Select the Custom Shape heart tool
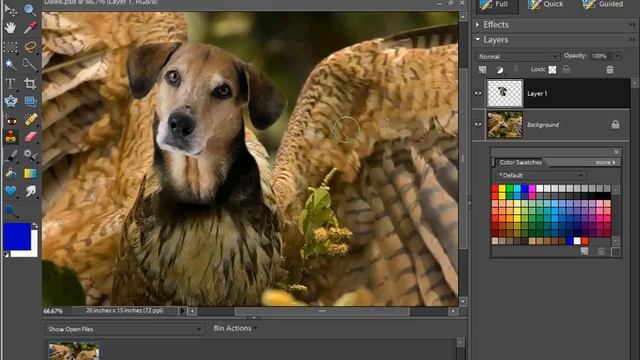 [10, 191]
